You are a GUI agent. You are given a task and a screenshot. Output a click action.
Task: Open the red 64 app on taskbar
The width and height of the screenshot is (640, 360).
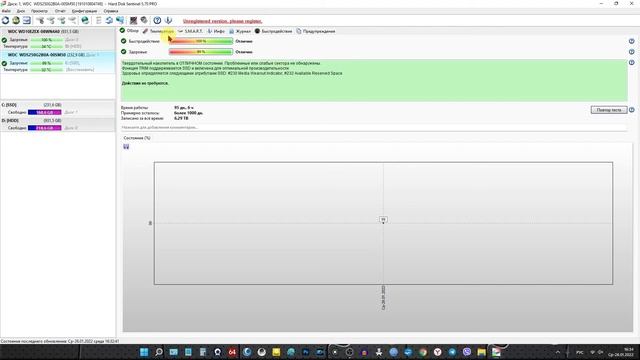tap(232, 352)
